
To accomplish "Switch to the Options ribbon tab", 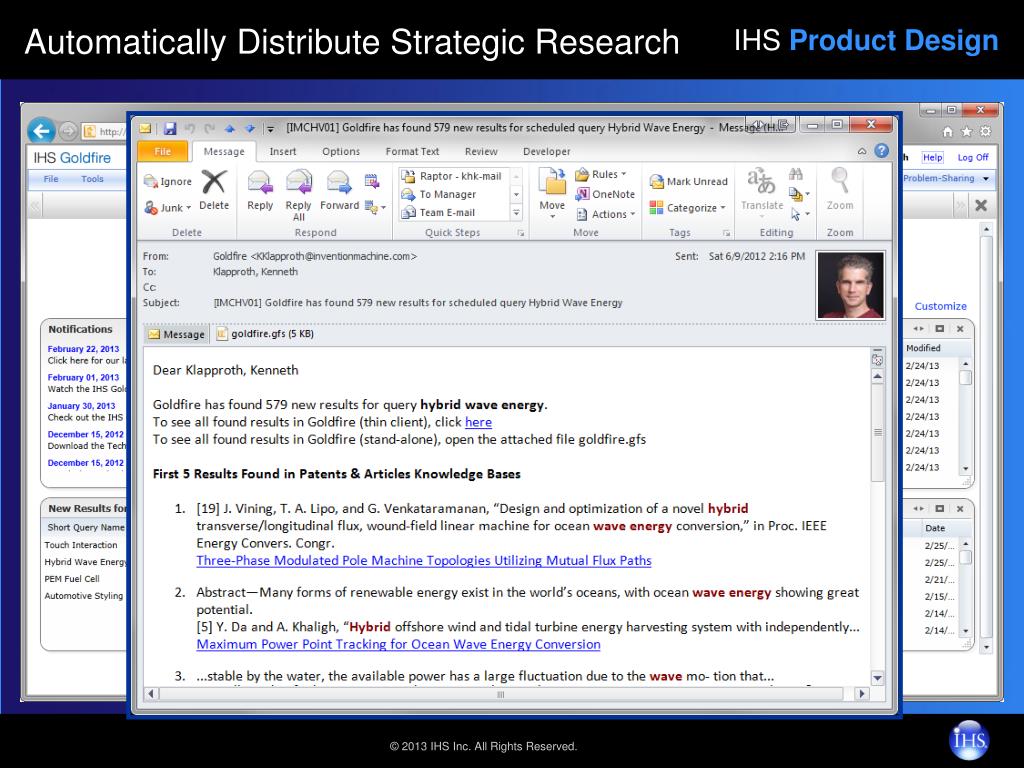I will [341, 152].
